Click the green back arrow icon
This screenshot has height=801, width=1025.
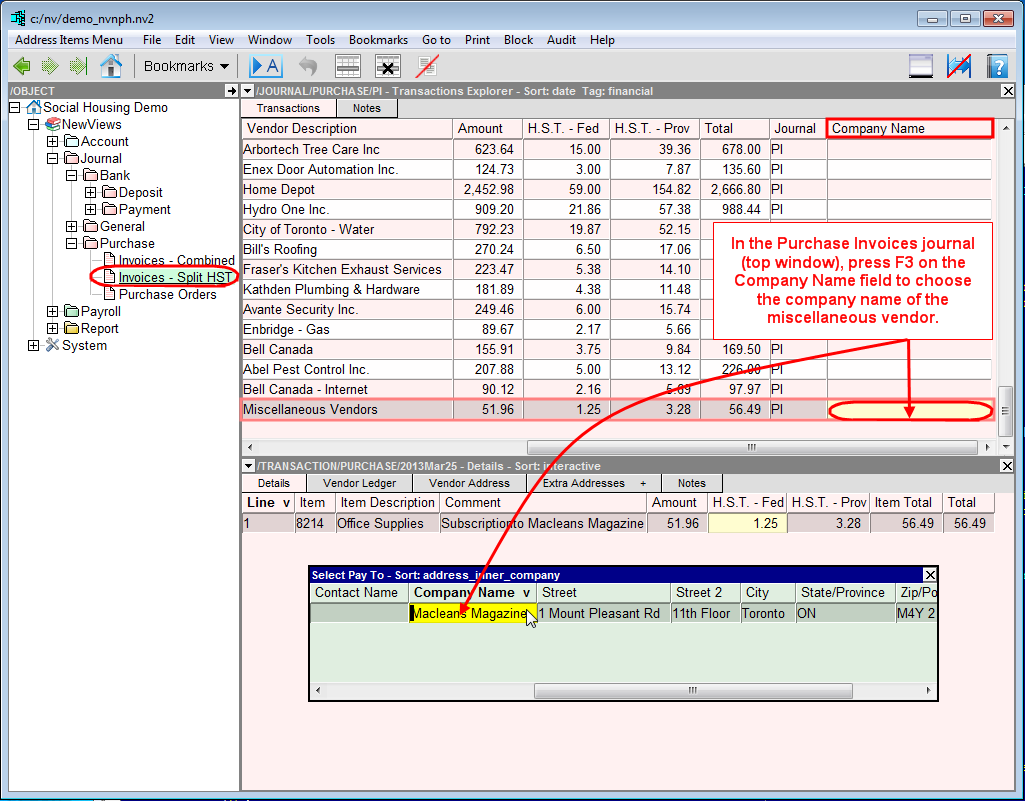(22, 66)
